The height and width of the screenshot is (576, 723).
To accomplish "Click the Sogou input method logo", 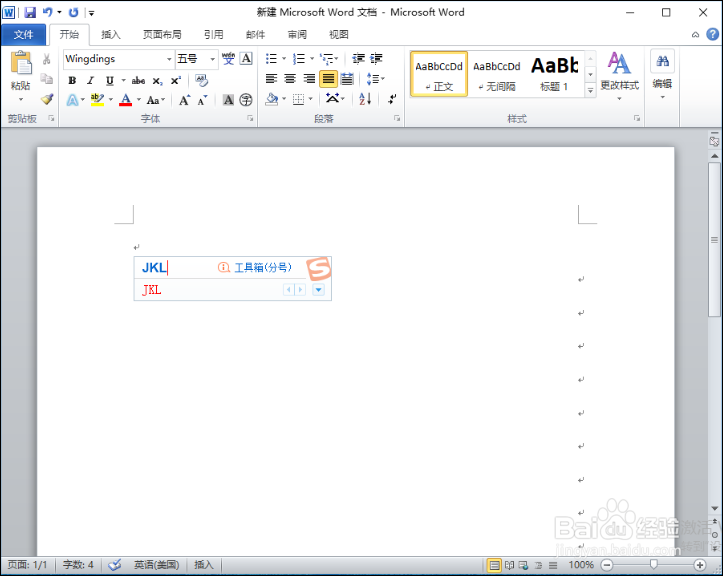I will click(x=319, y=268).
